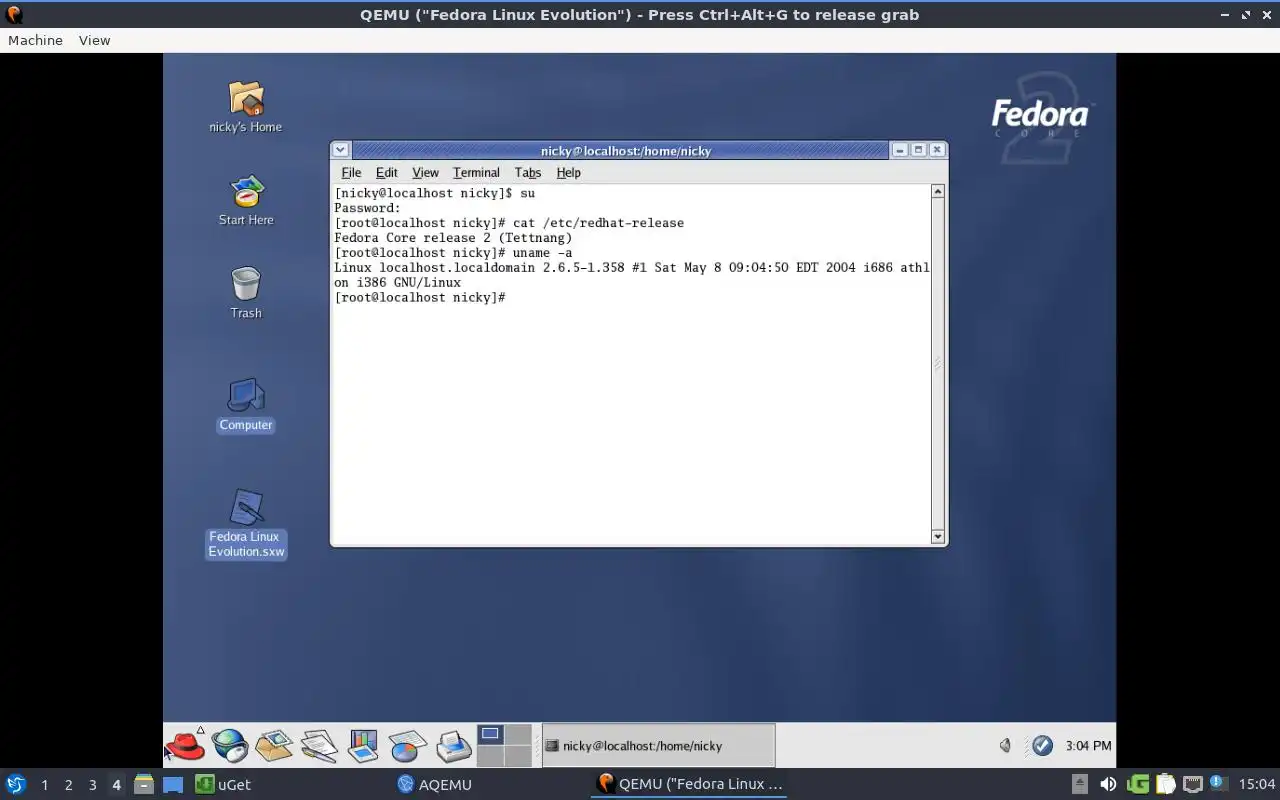Image resolution: width=1280 pixels, height=800 pixels.
Task: Select top-left Fedora workspace pager cell
Action: tap(490, 735)
